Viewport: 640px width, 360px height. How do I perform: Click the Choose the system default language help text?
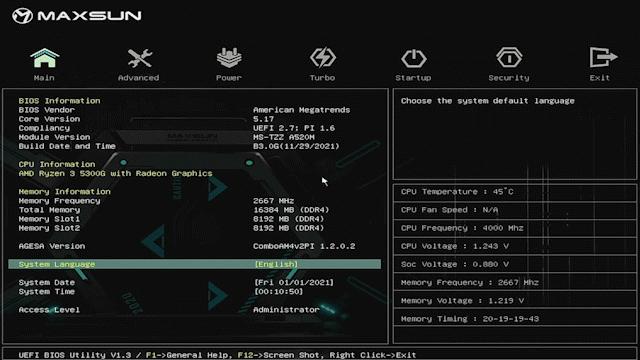pyautogui.click(x=487, y=101)
